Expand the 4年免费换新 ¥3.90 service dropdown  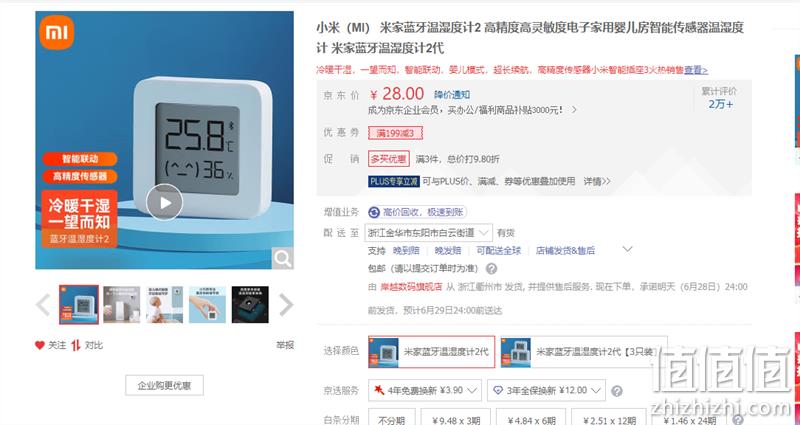pos(425,390)
